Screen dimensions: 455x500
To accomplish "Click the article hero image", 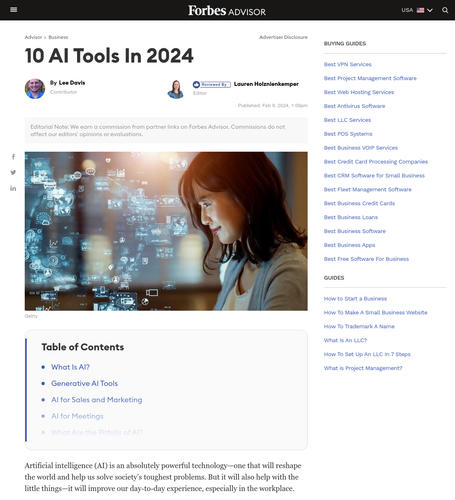I will tap(166, 231).
